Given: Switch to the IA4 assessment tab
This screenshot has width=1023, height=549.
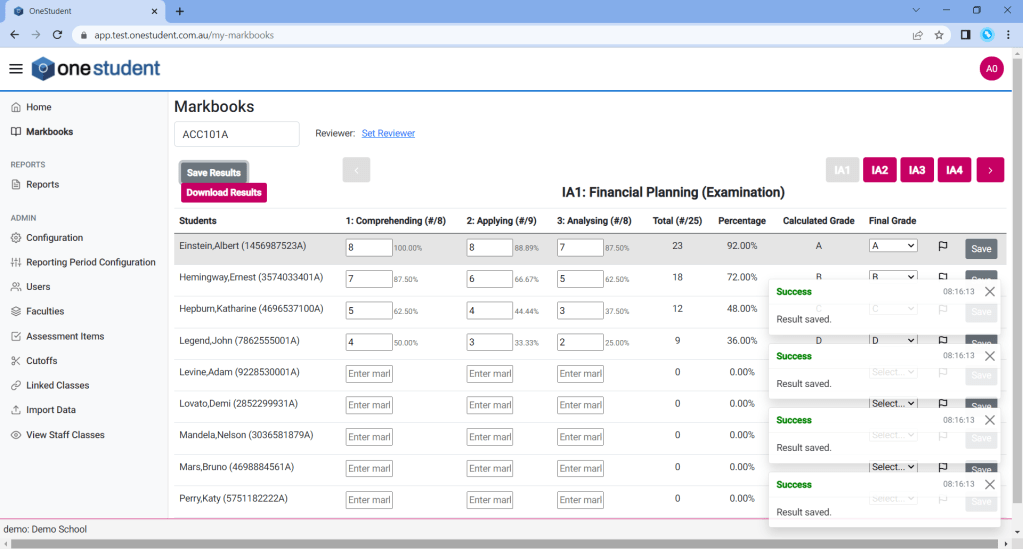Looking at the screenshot, I should 954,170.
